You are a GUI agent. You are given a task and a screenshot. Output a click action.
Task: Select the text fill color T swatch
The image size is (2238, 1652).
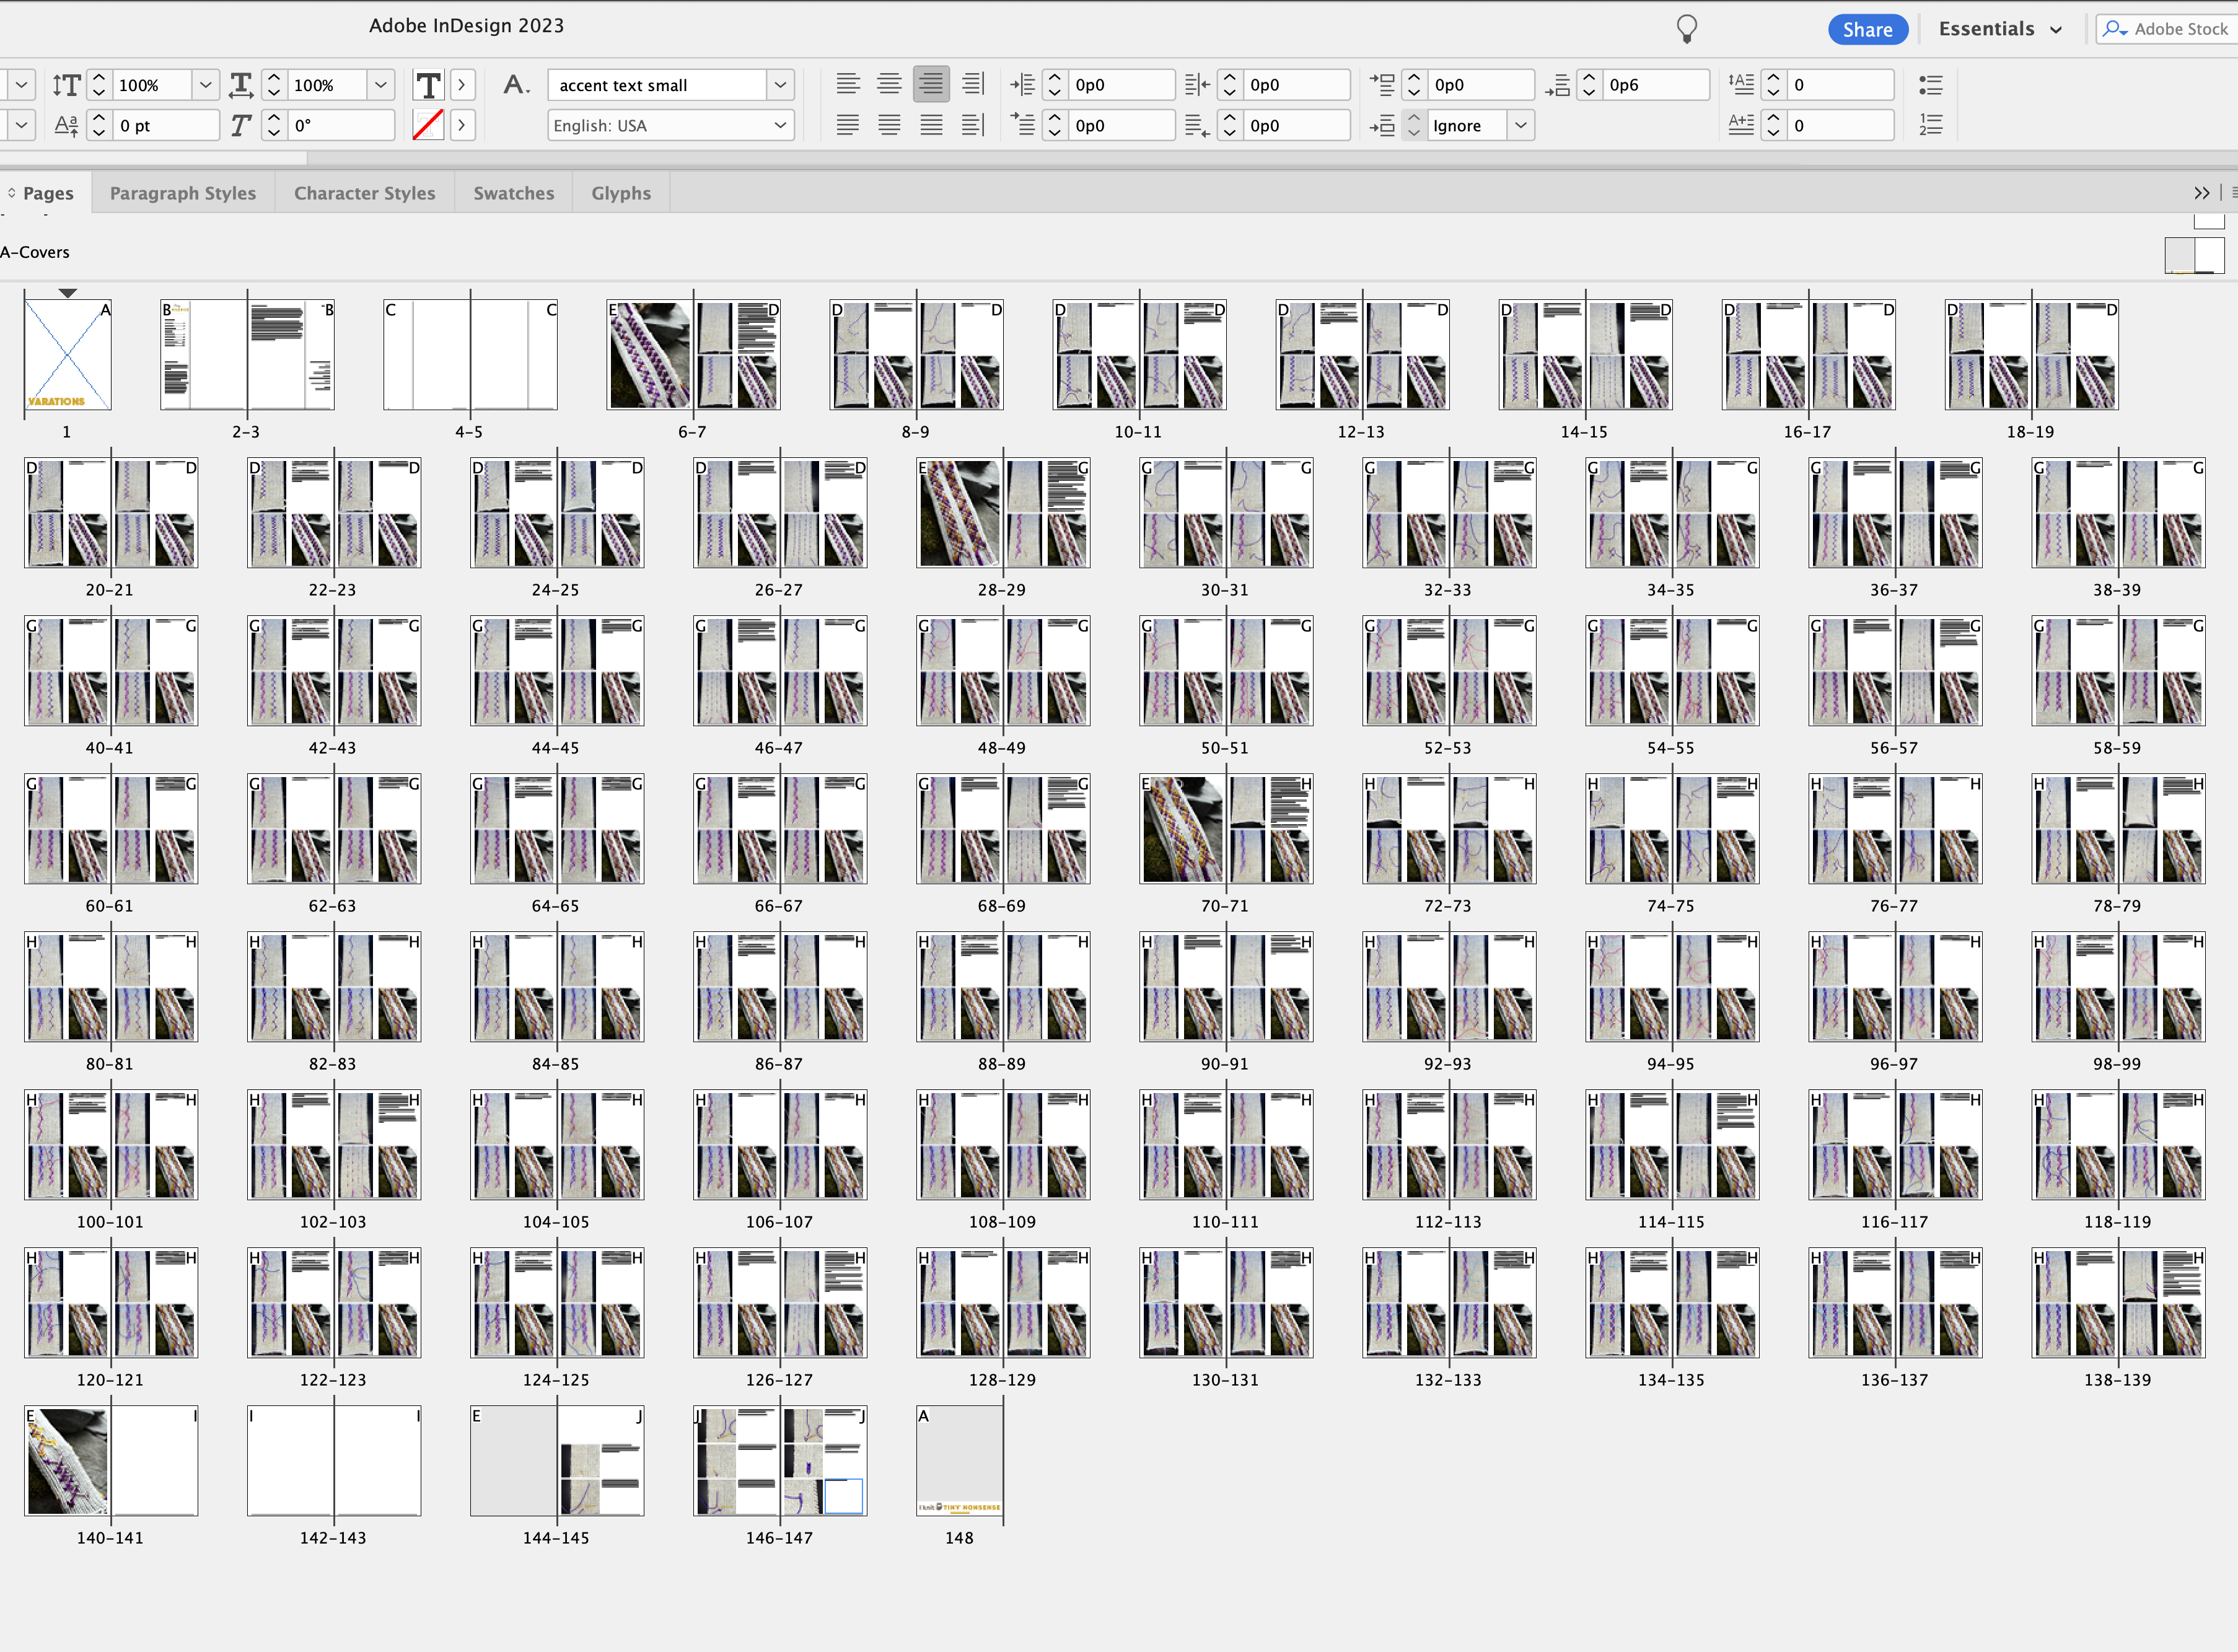point(428,85)
